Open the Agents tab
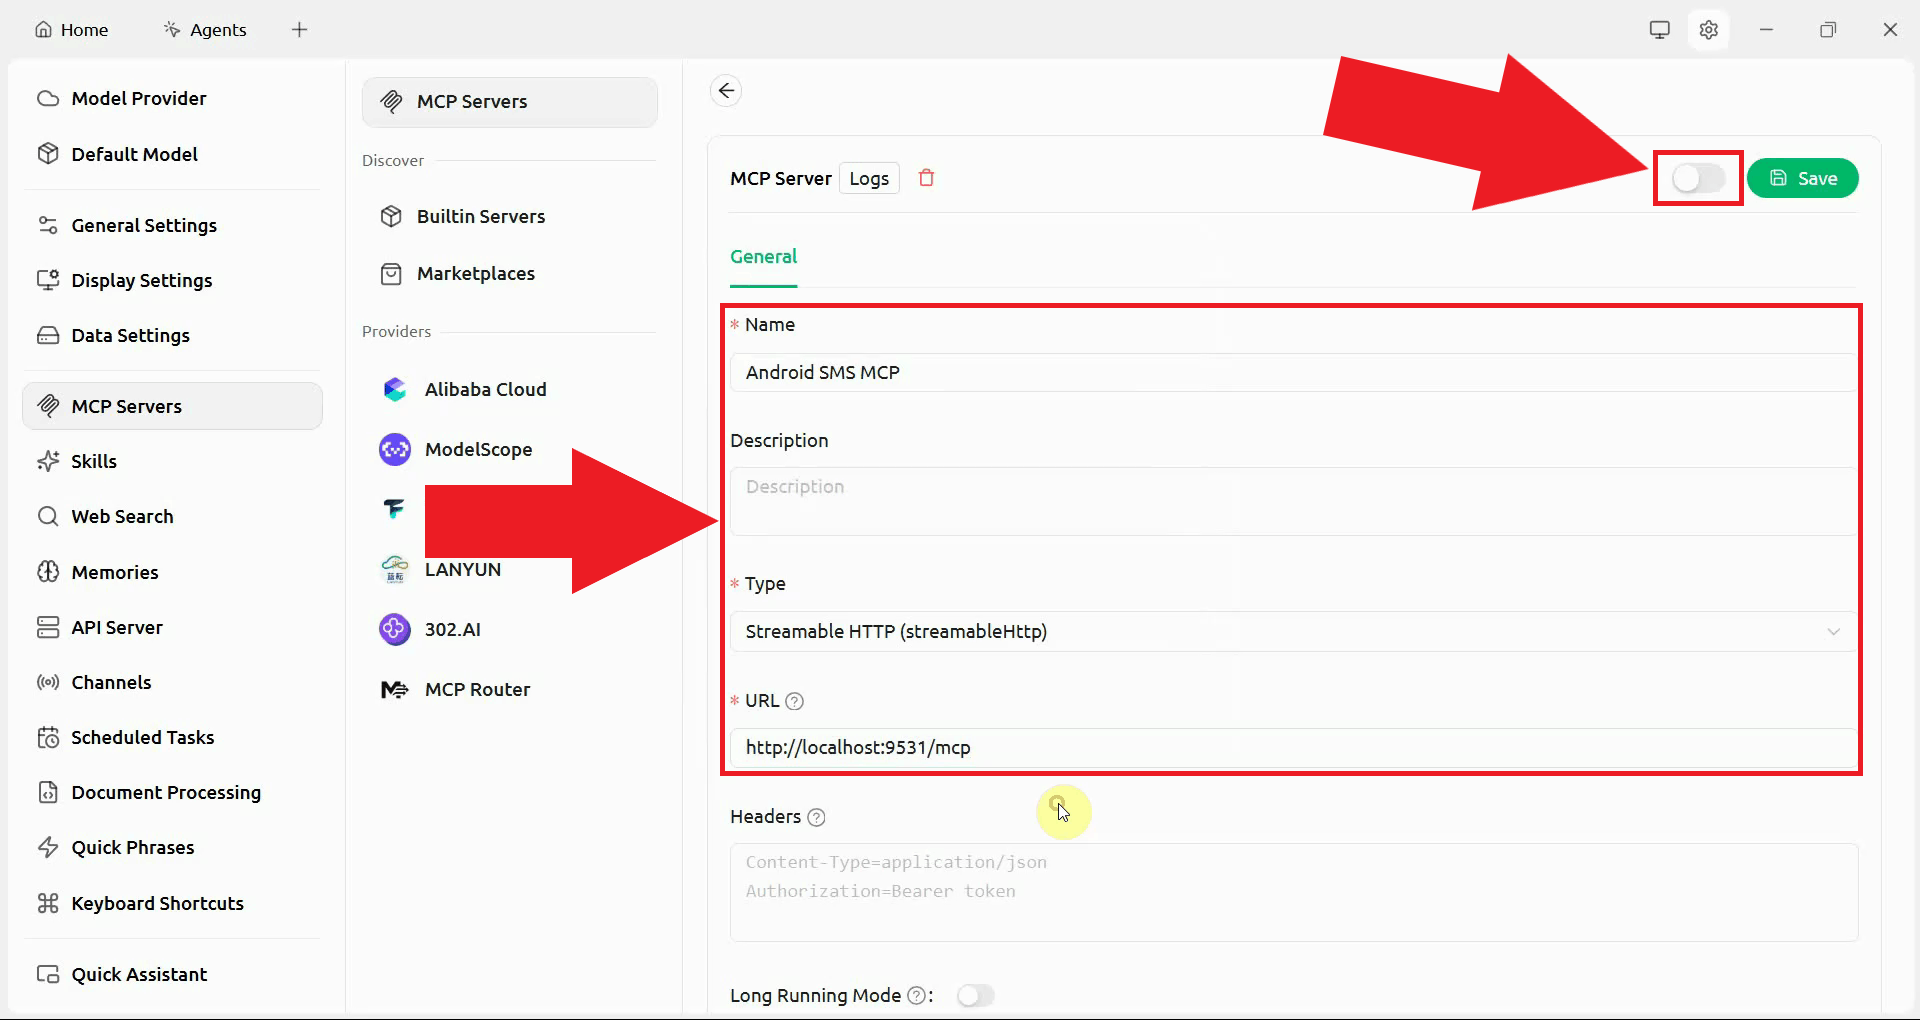The height and width of the screenshot is (1020, 1920). (x=205, y=29)
